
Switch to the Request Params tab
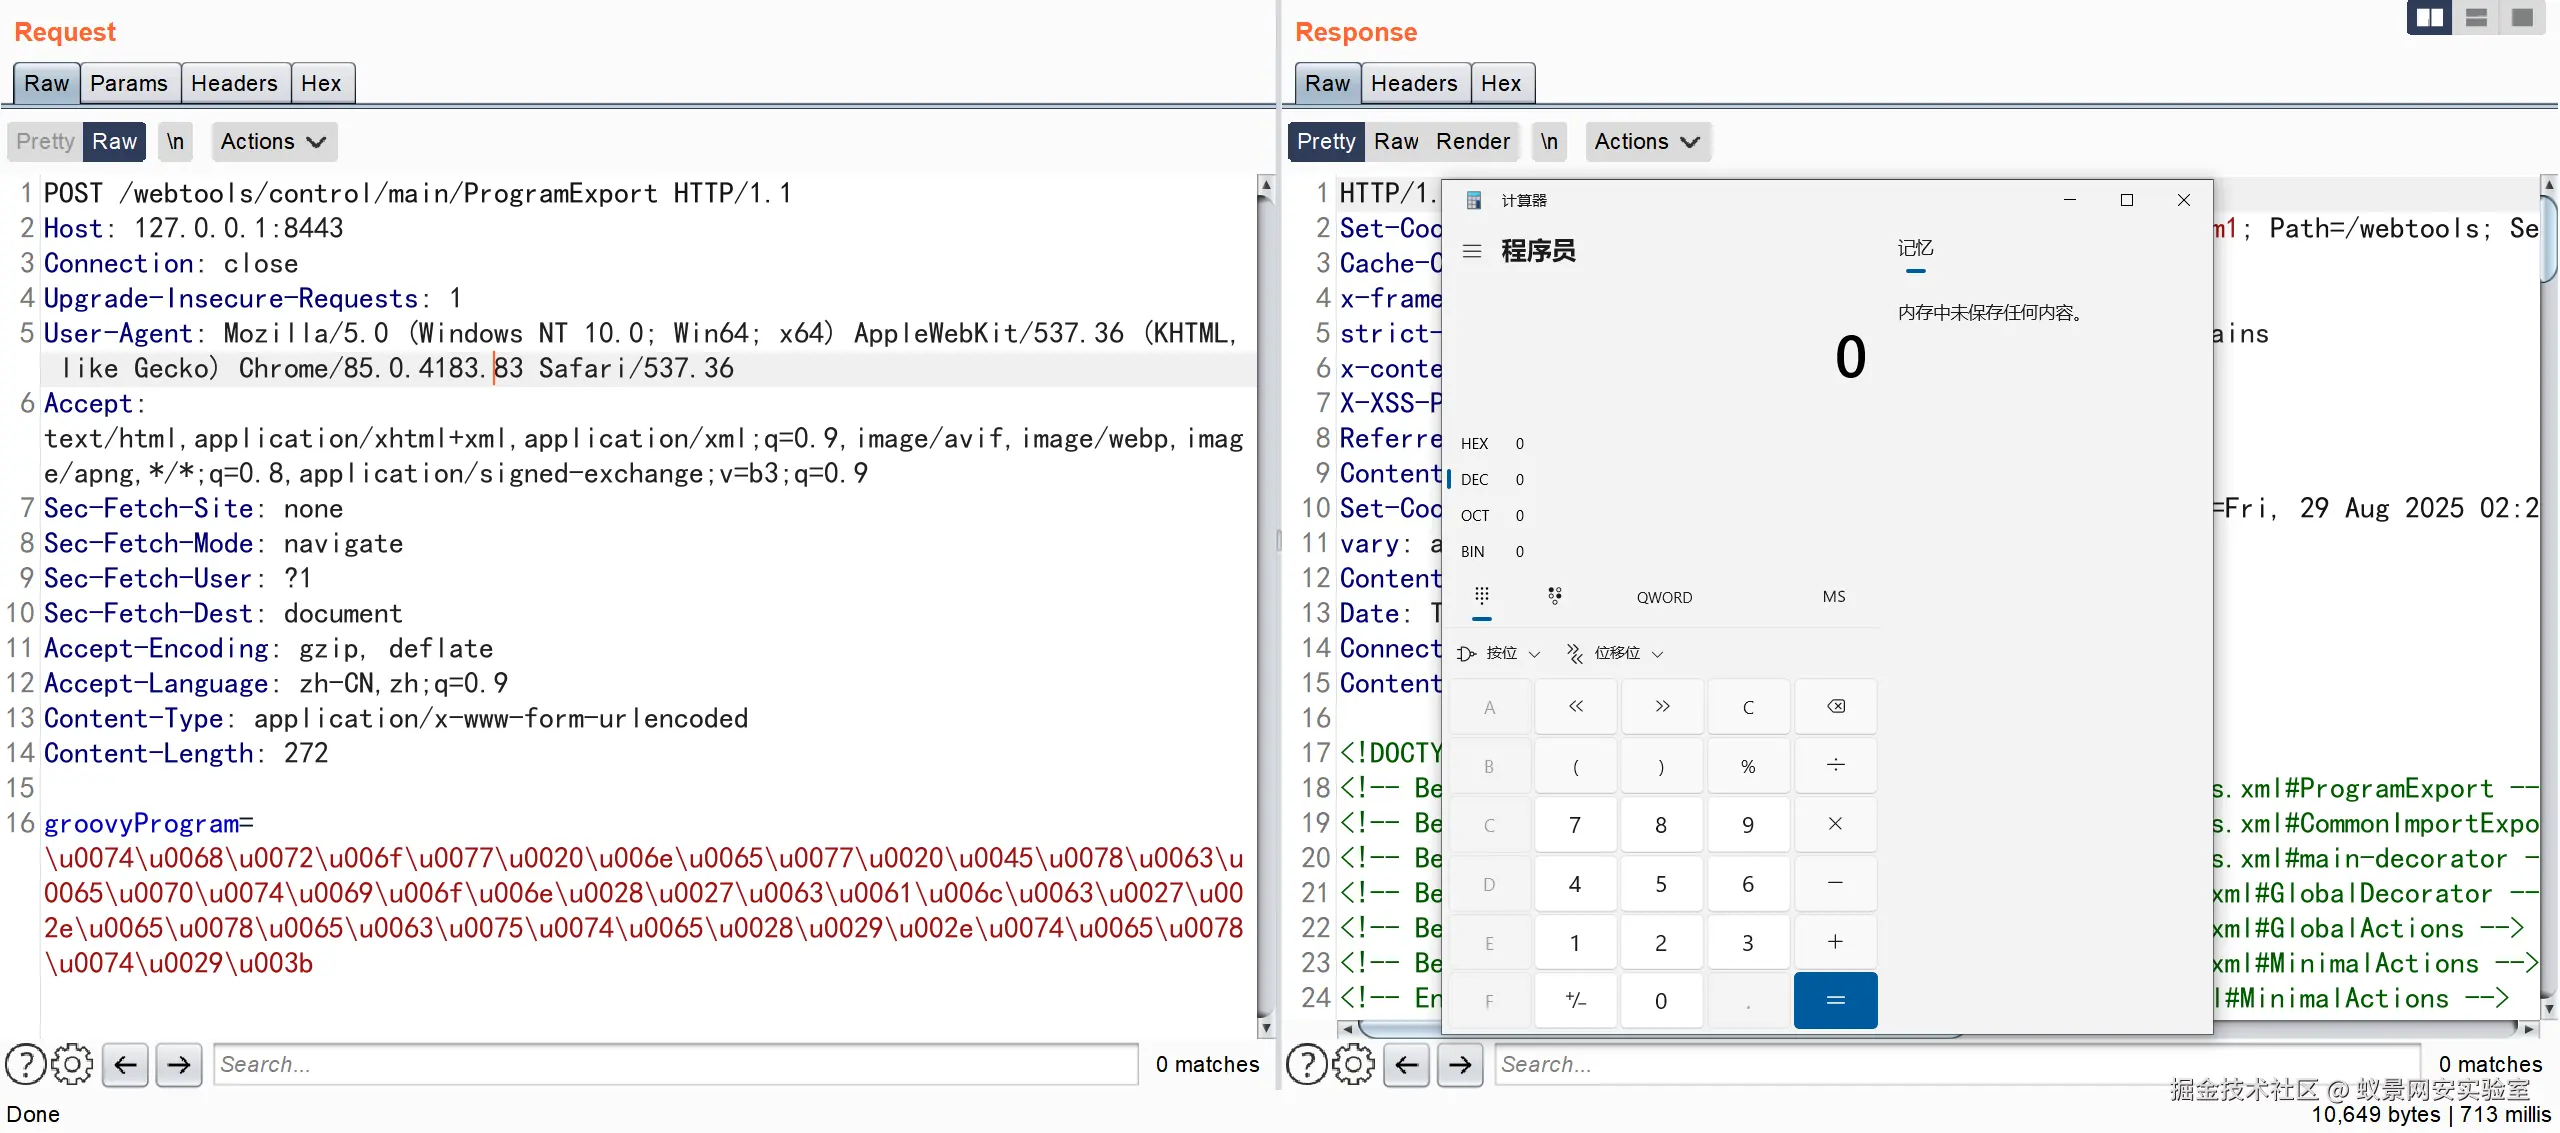[128, 83]
